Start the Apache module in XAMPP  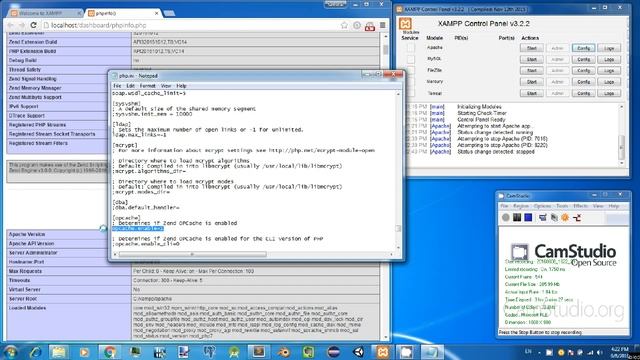(x=531, y=48)
